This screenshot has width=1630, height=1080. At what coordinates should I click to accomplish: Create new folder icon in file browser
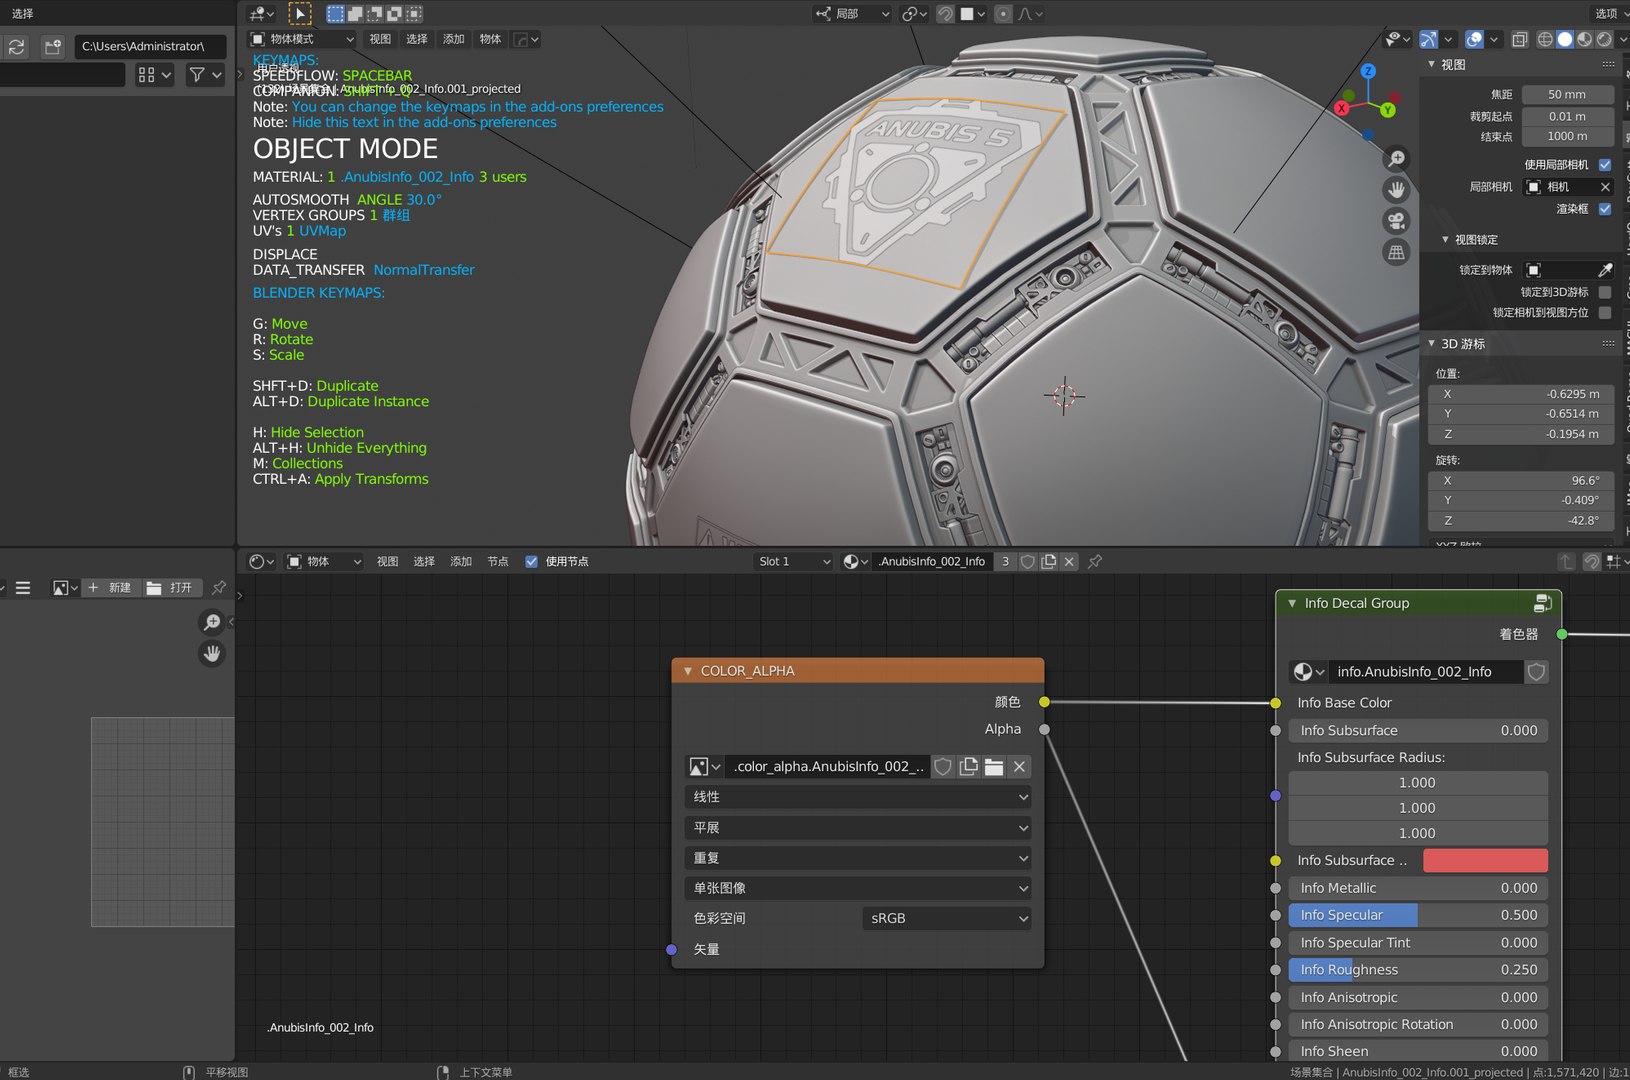(53, 47)
